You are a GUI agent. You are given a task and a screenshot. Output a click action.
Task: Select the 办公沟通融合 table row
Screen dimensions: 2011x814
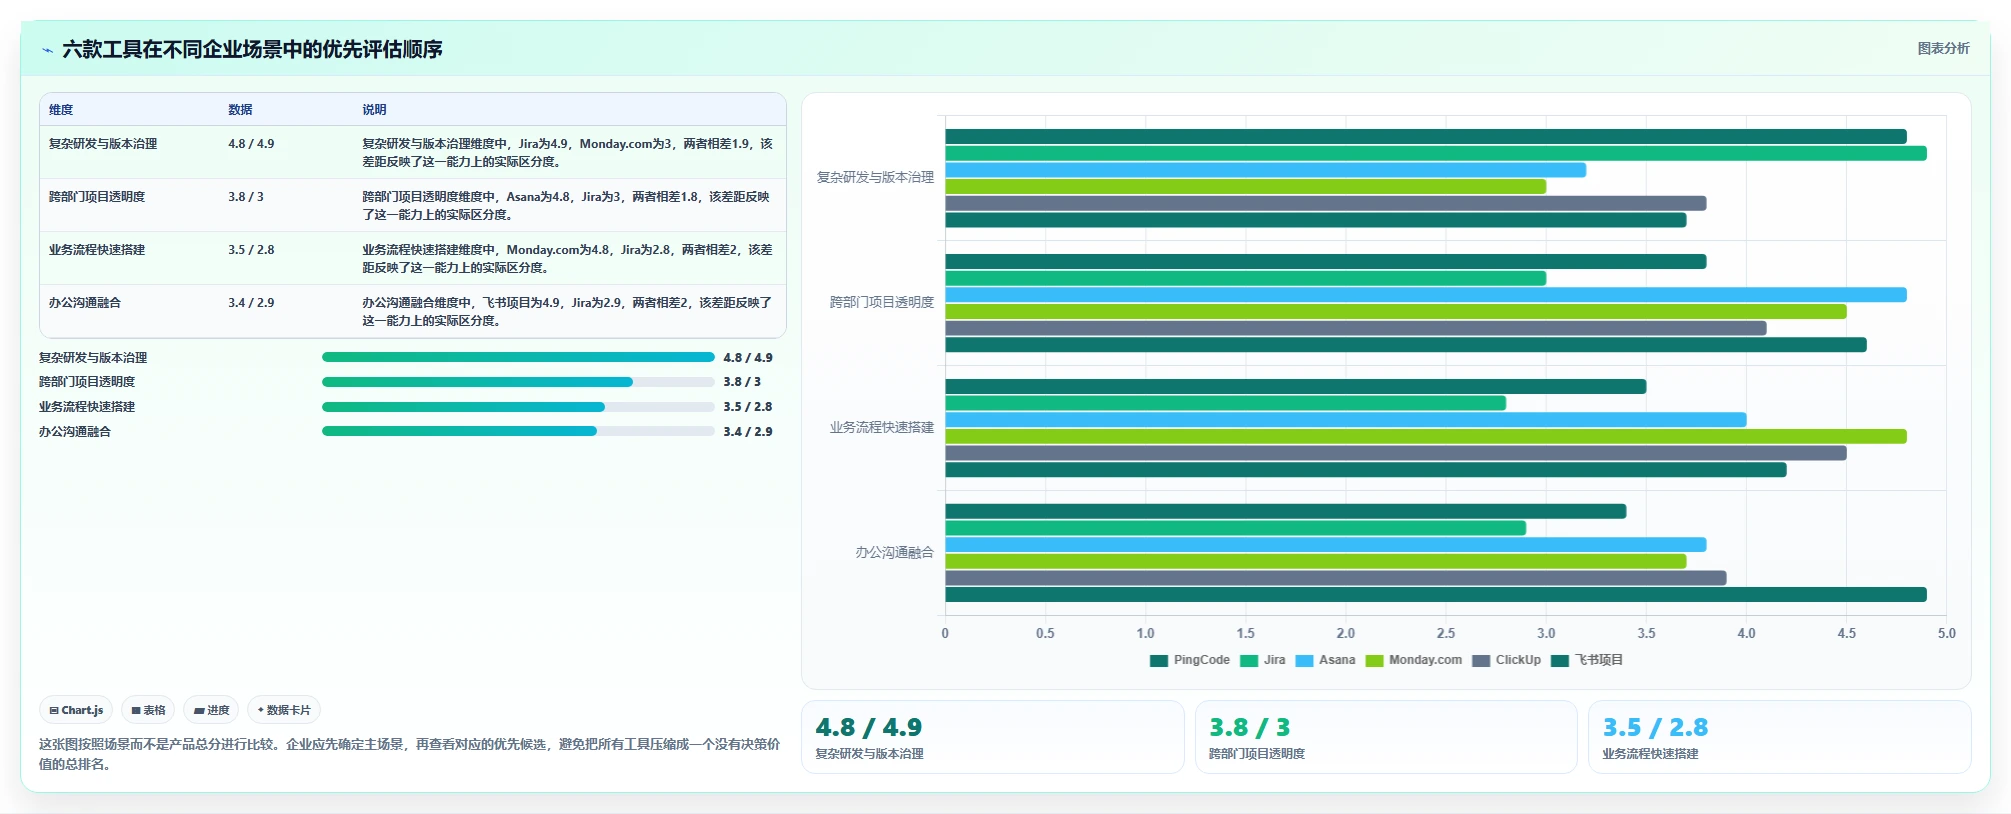click(x=413, y=311)
